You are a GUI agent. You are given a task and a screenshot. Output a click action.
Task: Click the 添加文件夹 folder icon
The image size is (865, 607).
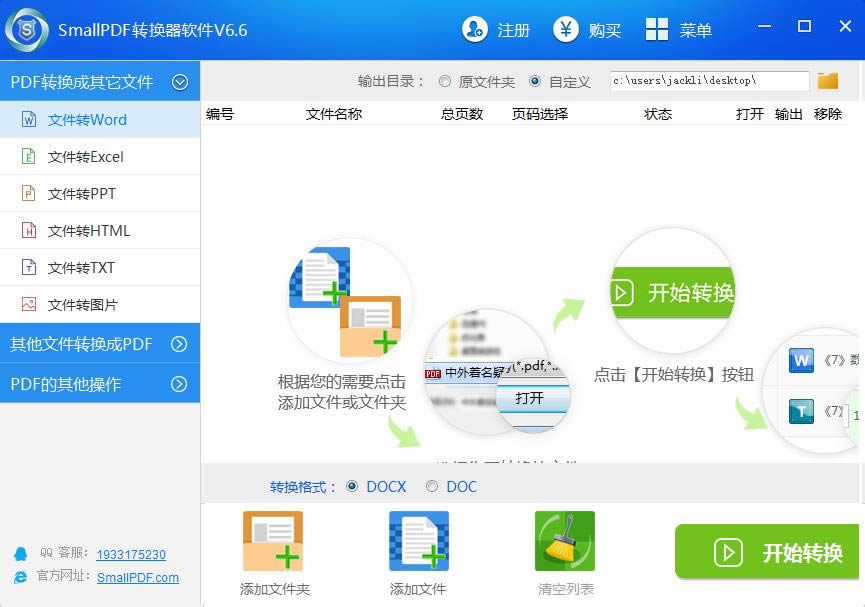[273, 541]
